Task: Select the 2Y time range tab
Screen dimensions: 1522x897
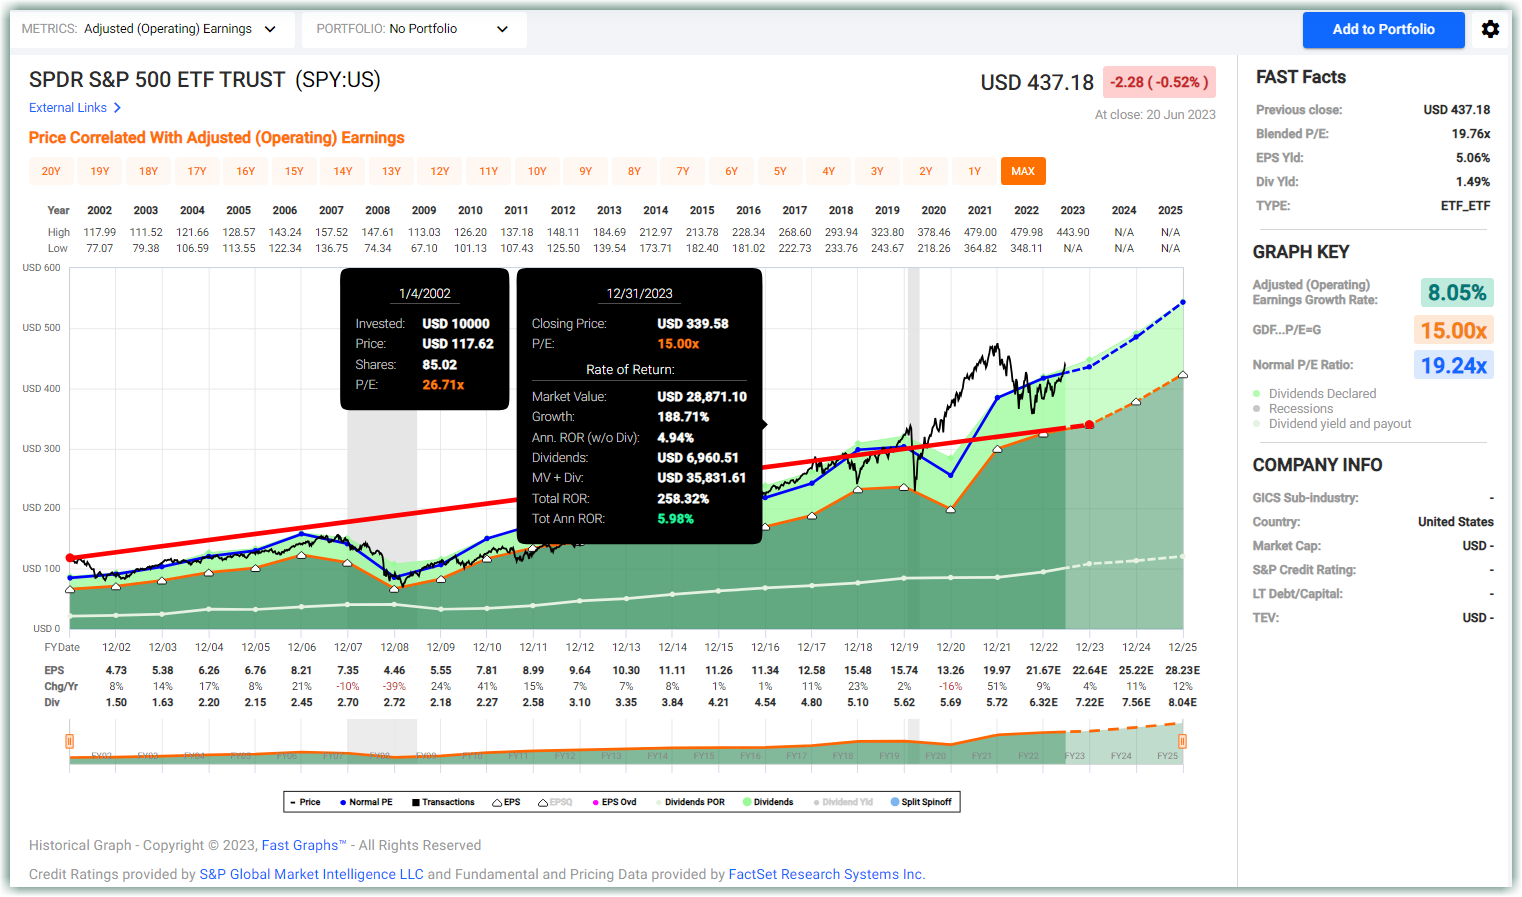Action: click(926, 172)
